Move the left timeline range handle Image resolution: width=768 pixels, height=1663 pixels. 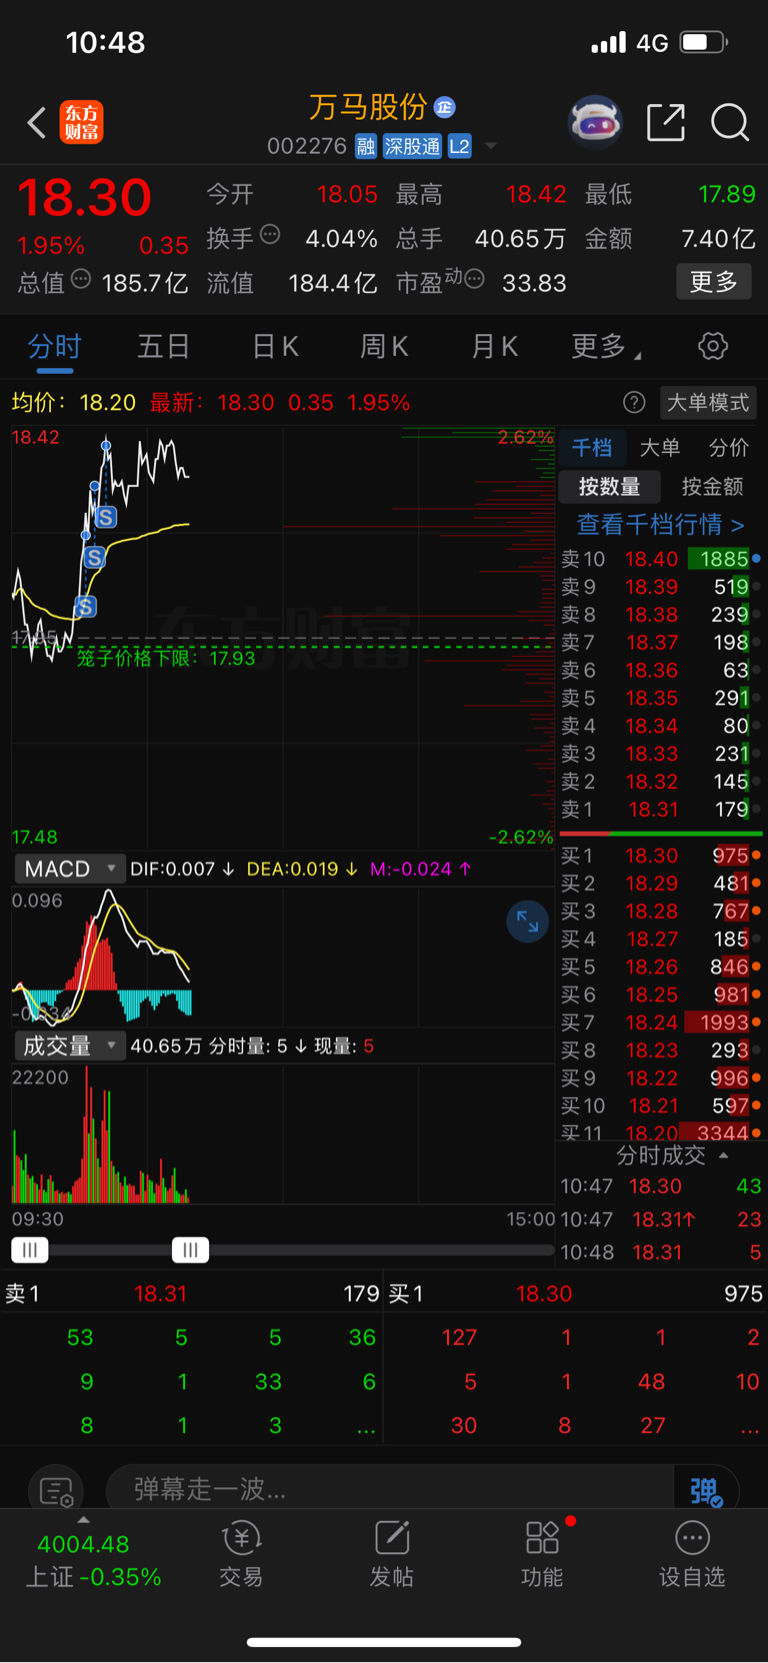click(x=29, y=1249)
